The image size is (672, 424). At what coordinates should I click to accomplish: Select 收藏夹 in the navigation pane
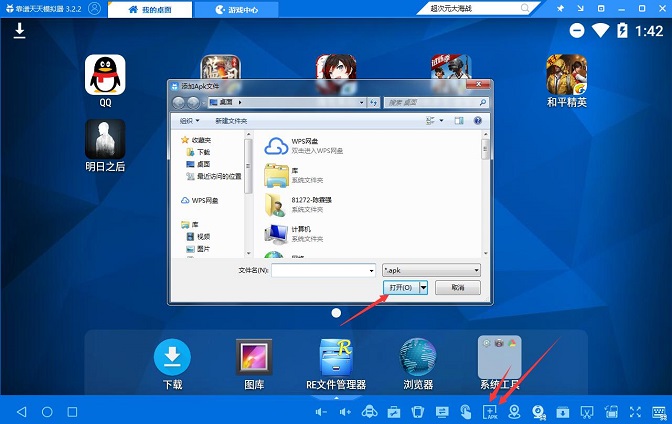pos(196,140)
